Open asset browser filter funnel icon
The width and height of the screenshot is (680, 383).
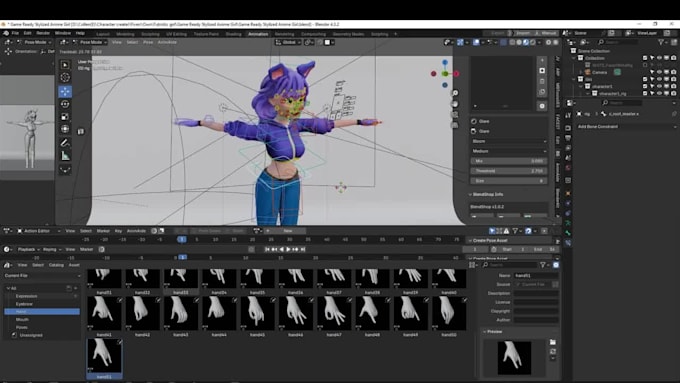tap(543, 265)
